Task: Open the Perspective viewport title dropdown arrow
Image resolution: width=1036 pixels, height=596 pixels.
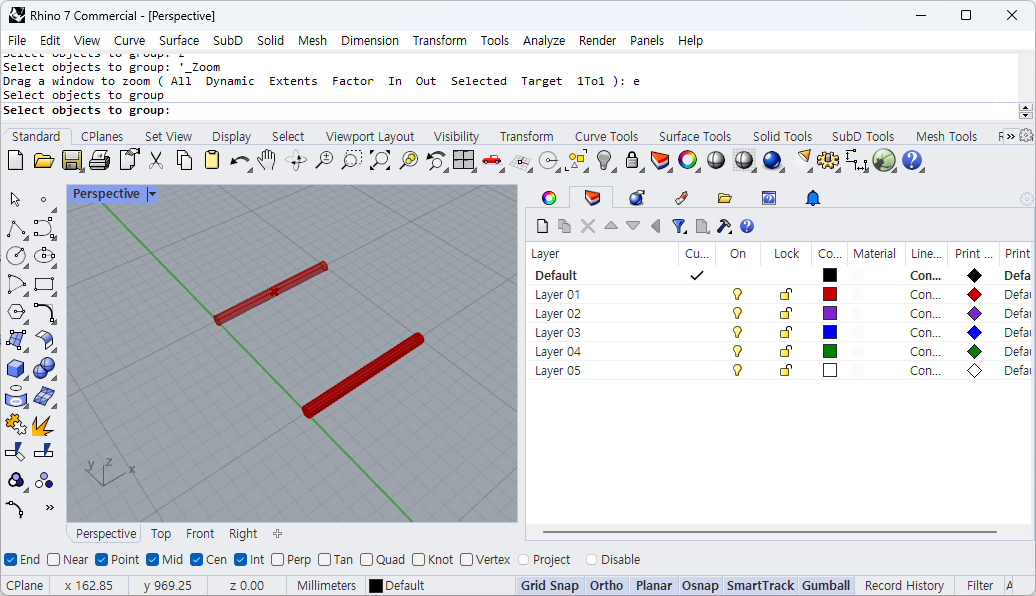Action: [152, 194]
